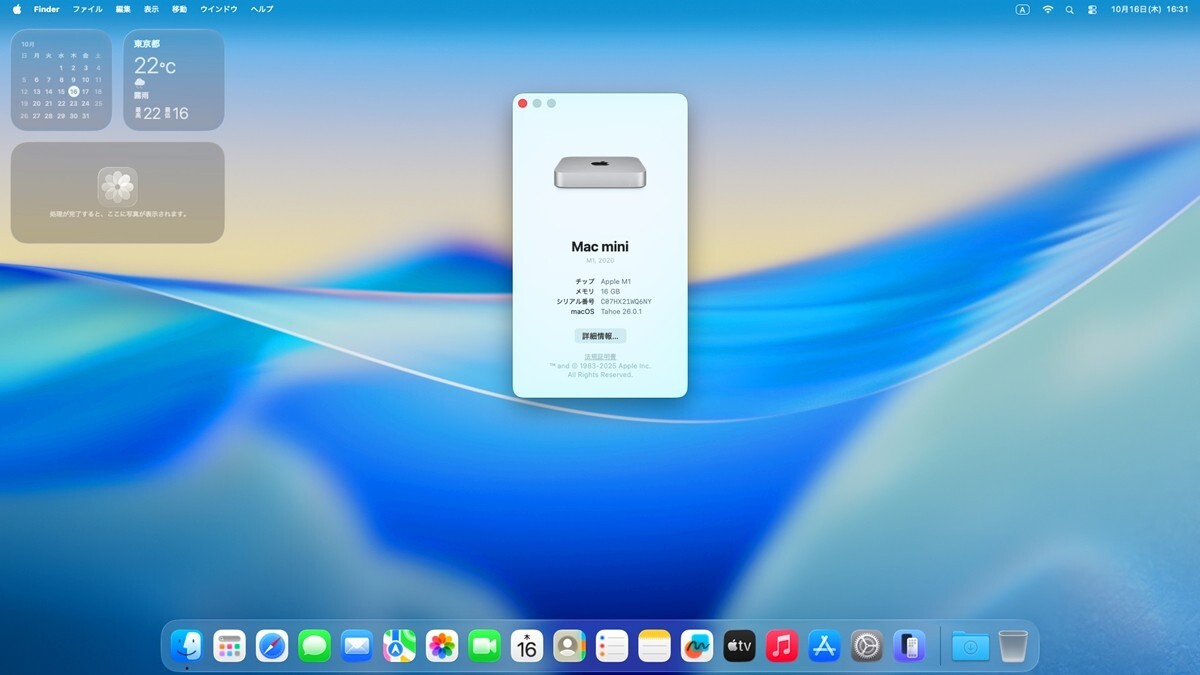Open the Trash in the Dock

pyautogui.click(x=1012, y=646)
